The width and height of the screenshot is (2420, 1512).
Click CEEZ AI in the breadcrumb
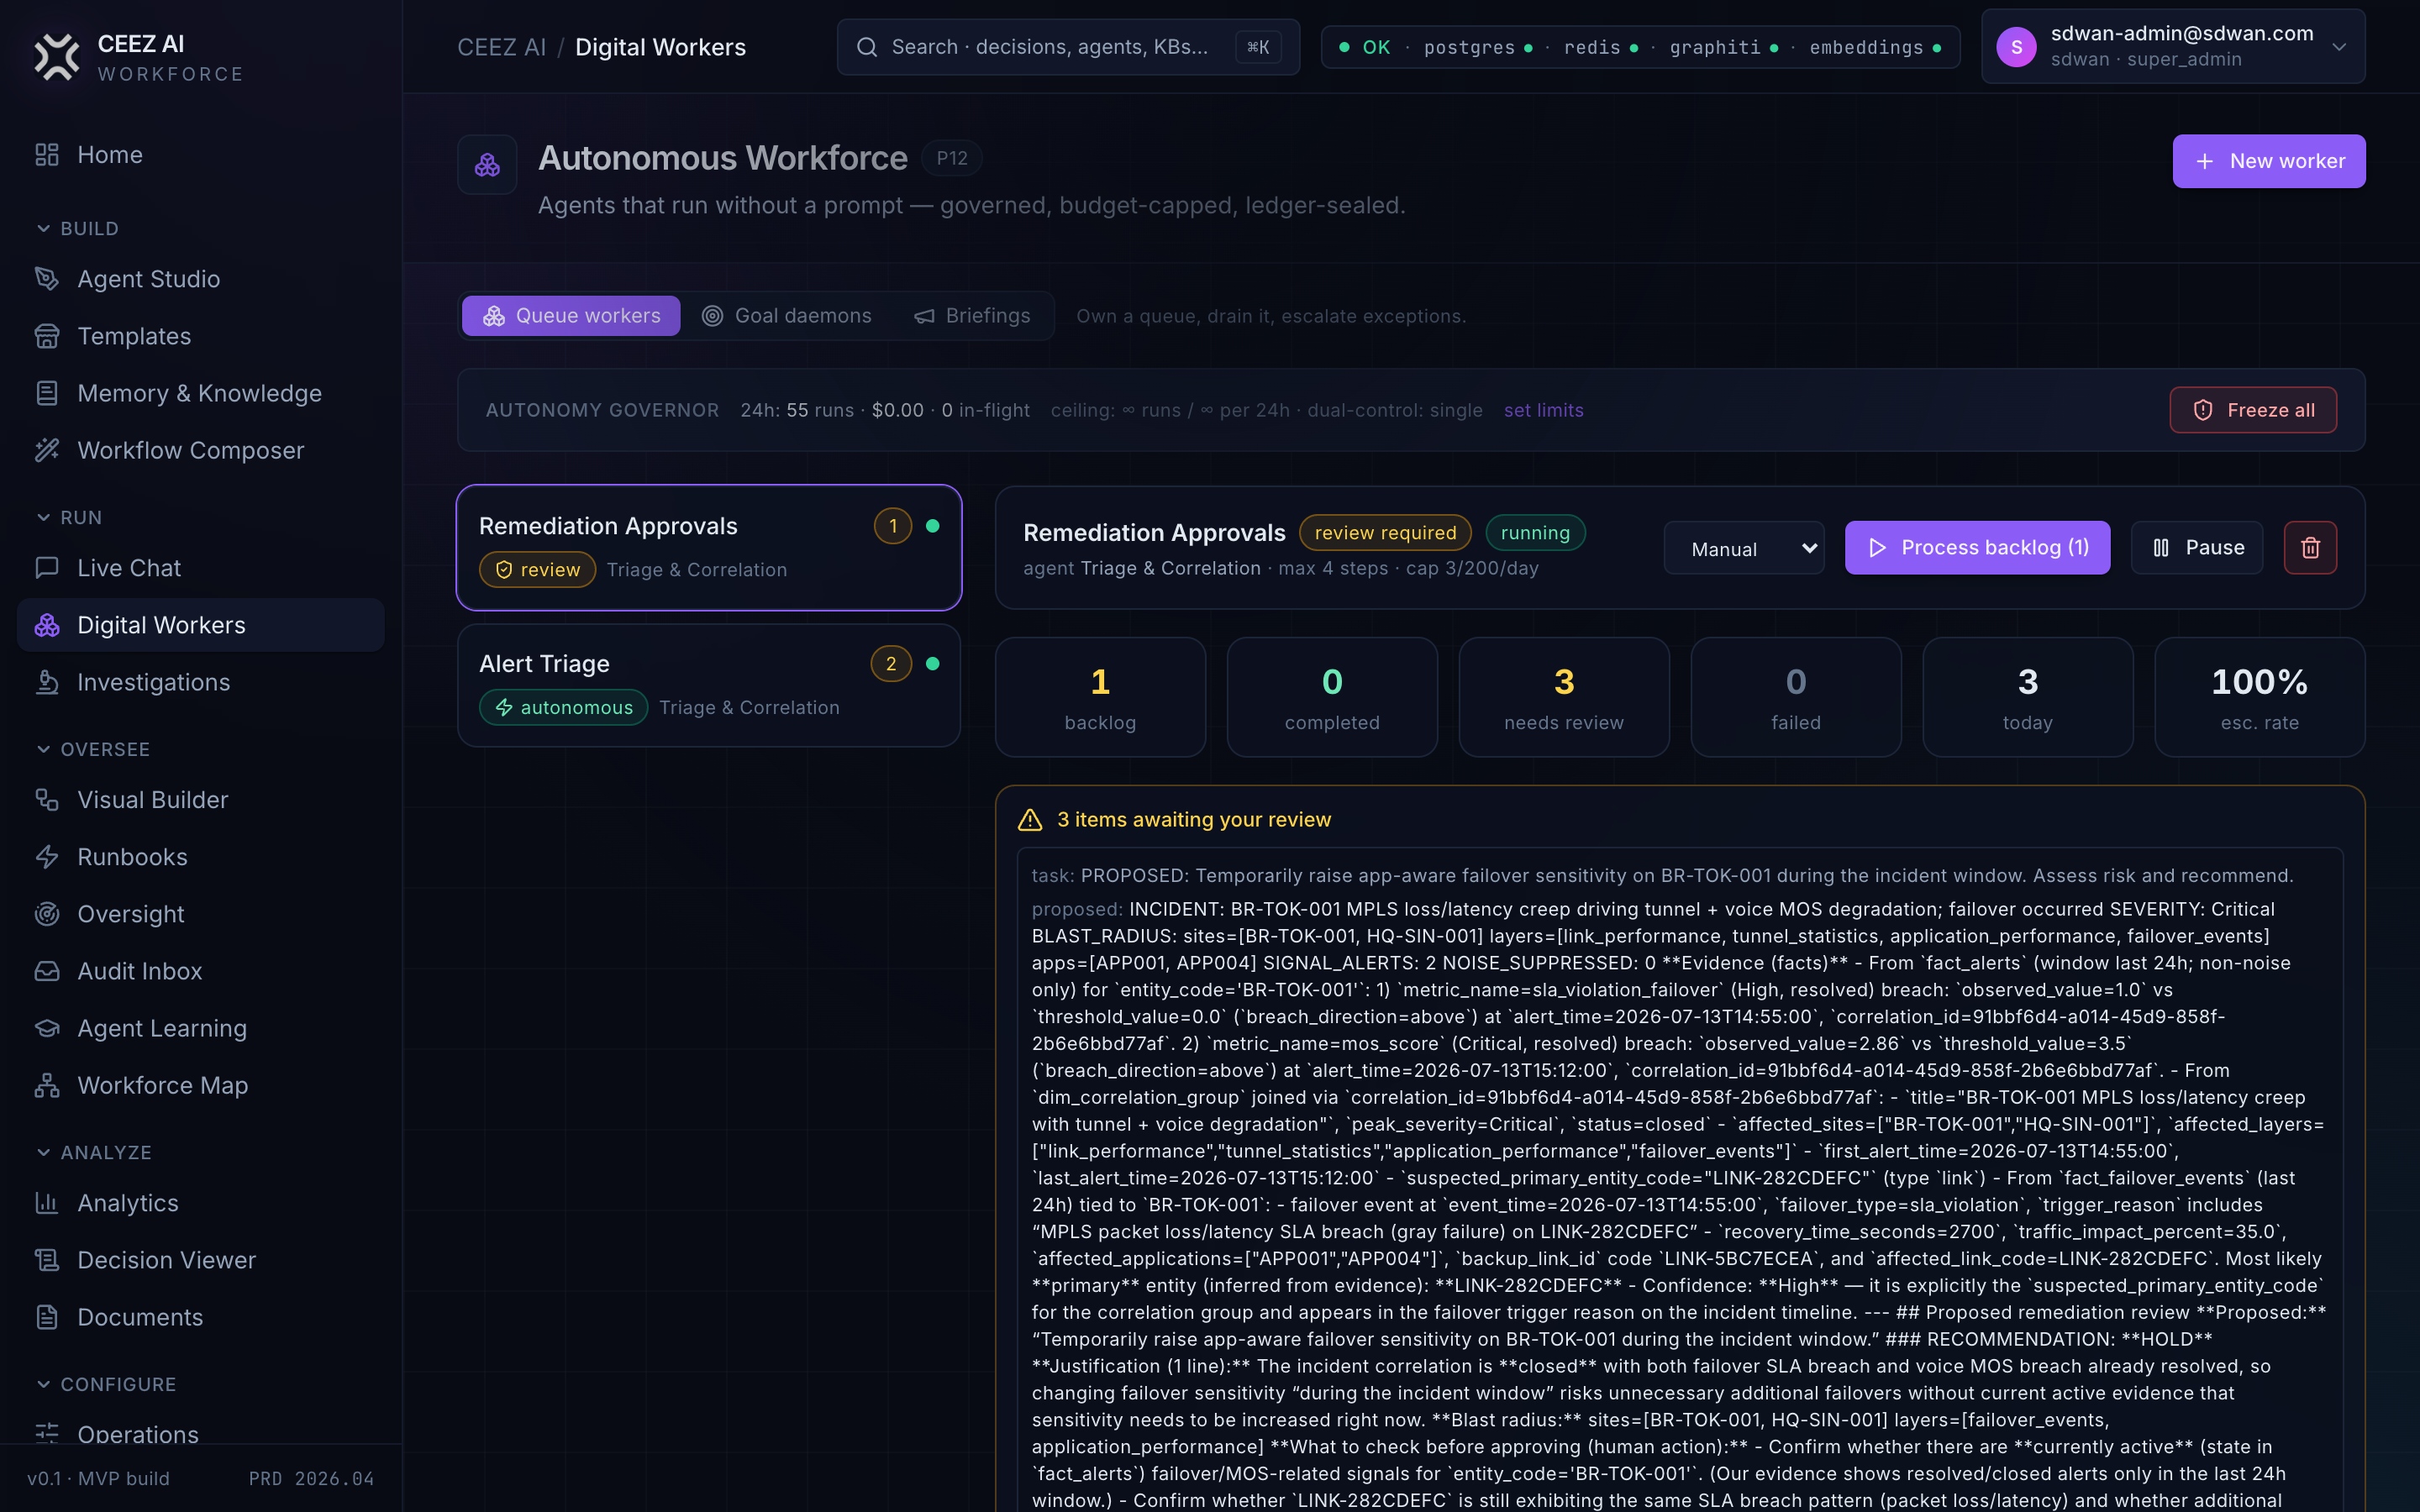(x=501, y=47)
